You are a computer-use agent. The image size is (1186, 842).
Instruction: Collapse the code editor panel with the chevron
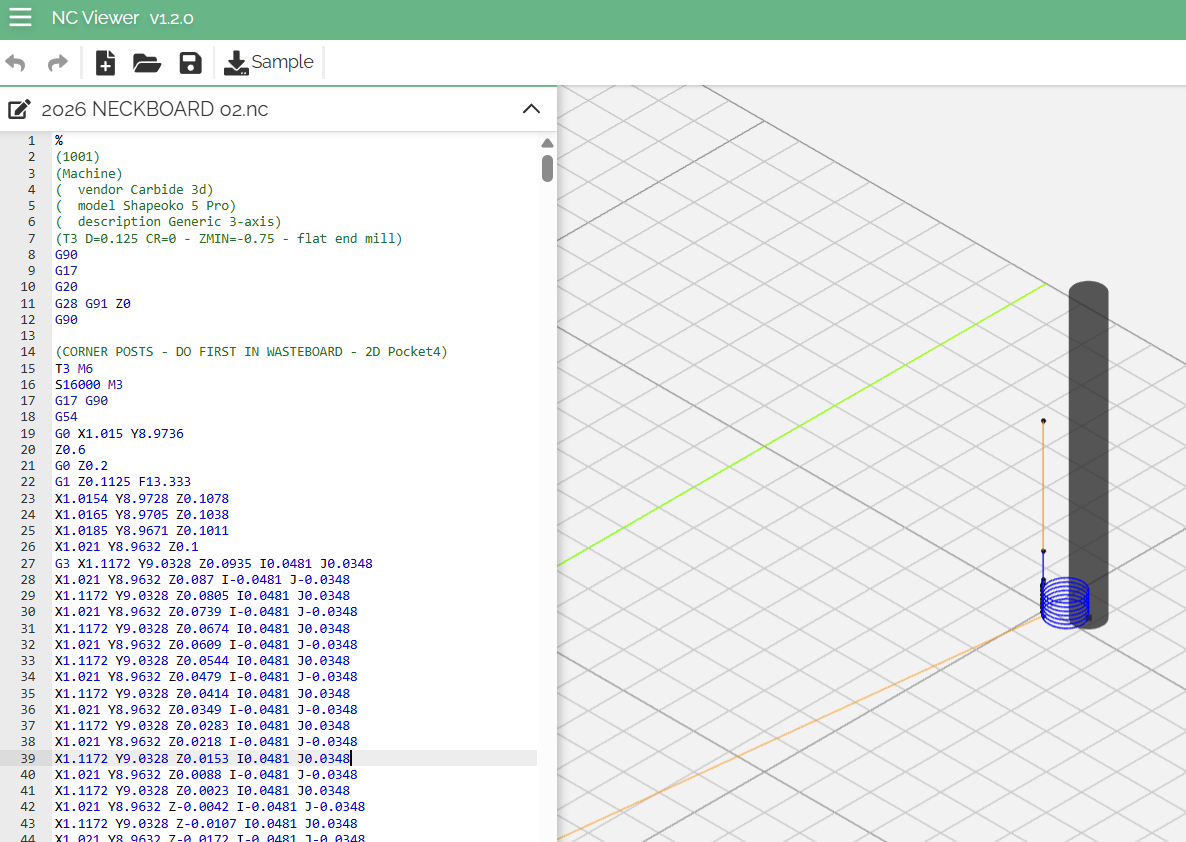[531, 109]
